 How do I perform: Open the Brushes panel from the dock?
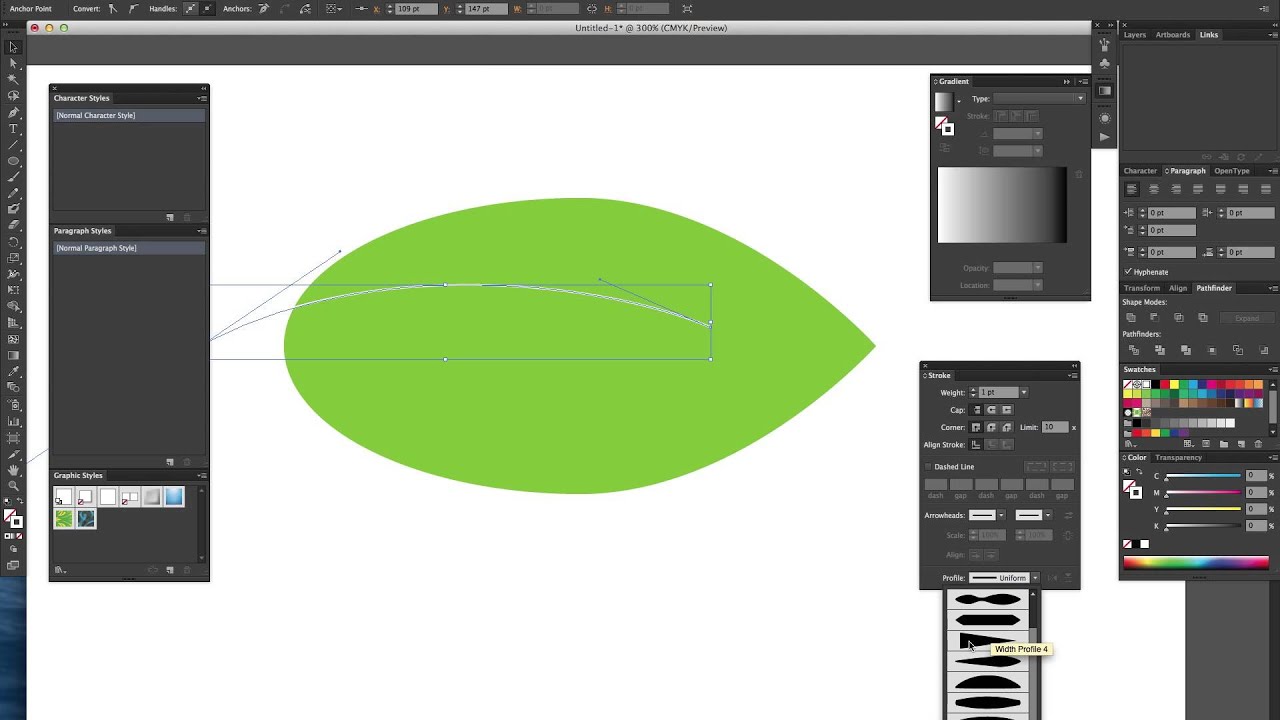pos(1104,46)
